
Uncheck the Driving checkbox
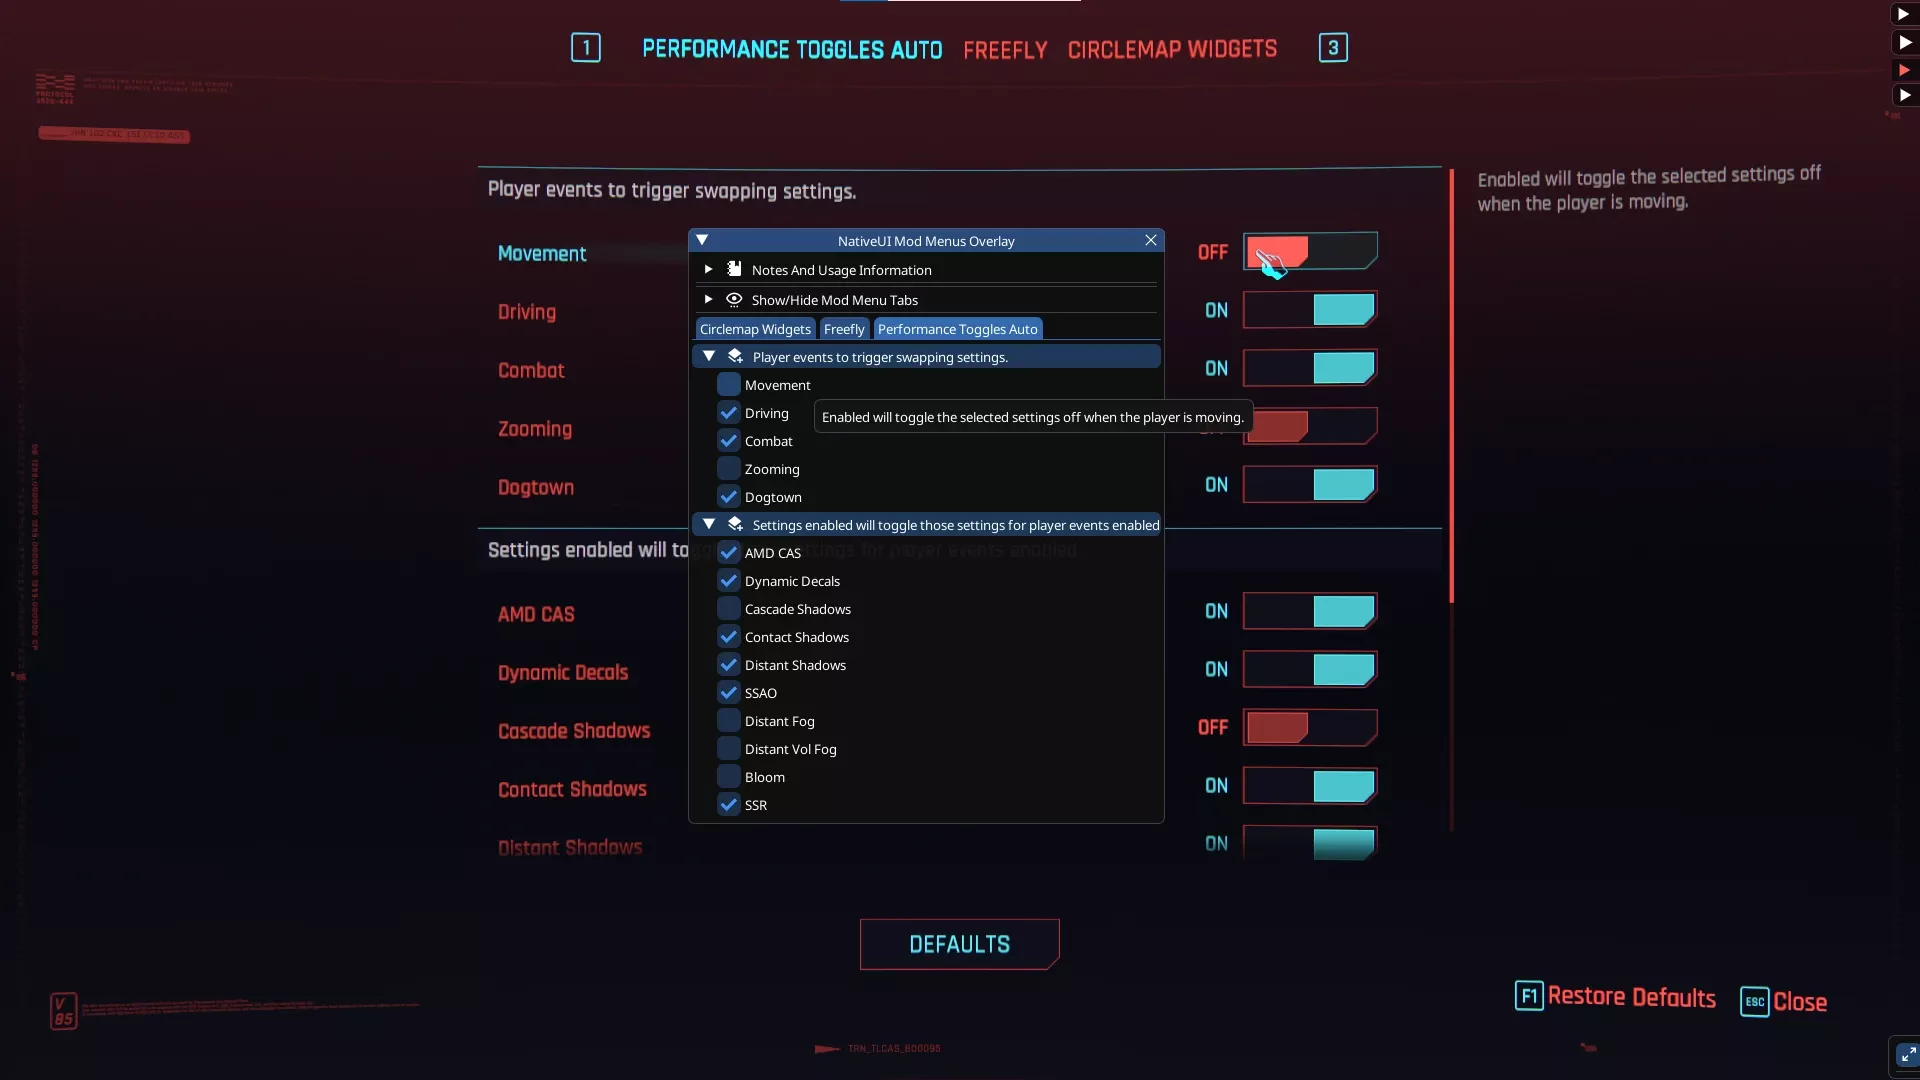[x=727, y=412]
